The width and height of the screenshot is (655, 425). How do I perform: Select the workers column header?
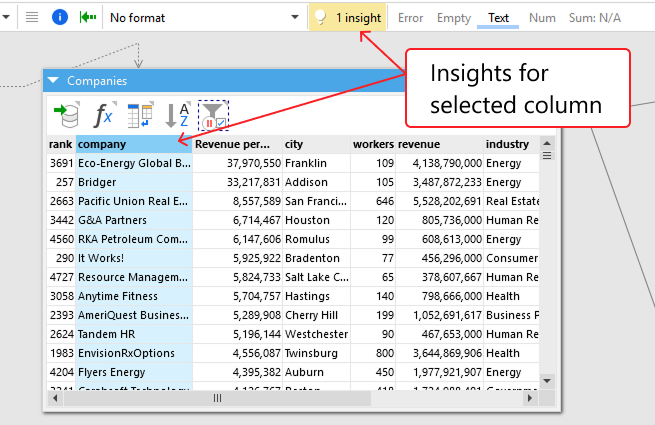point(373,144)
